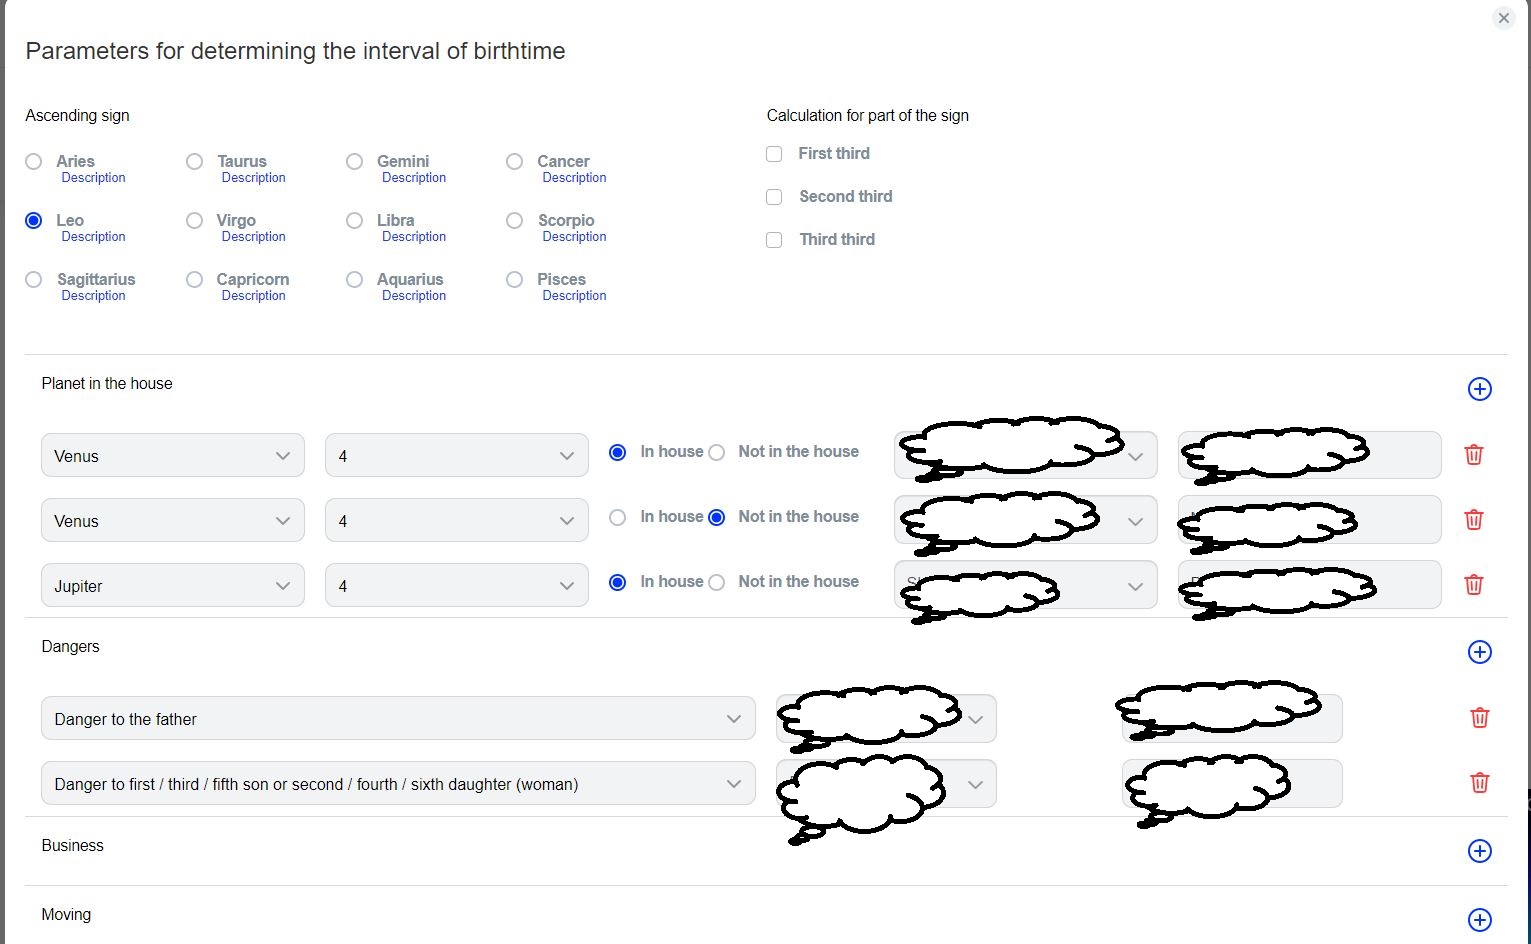Set second Venus row to In house
Screen dimensions: 1531x944
pos(618,518)
